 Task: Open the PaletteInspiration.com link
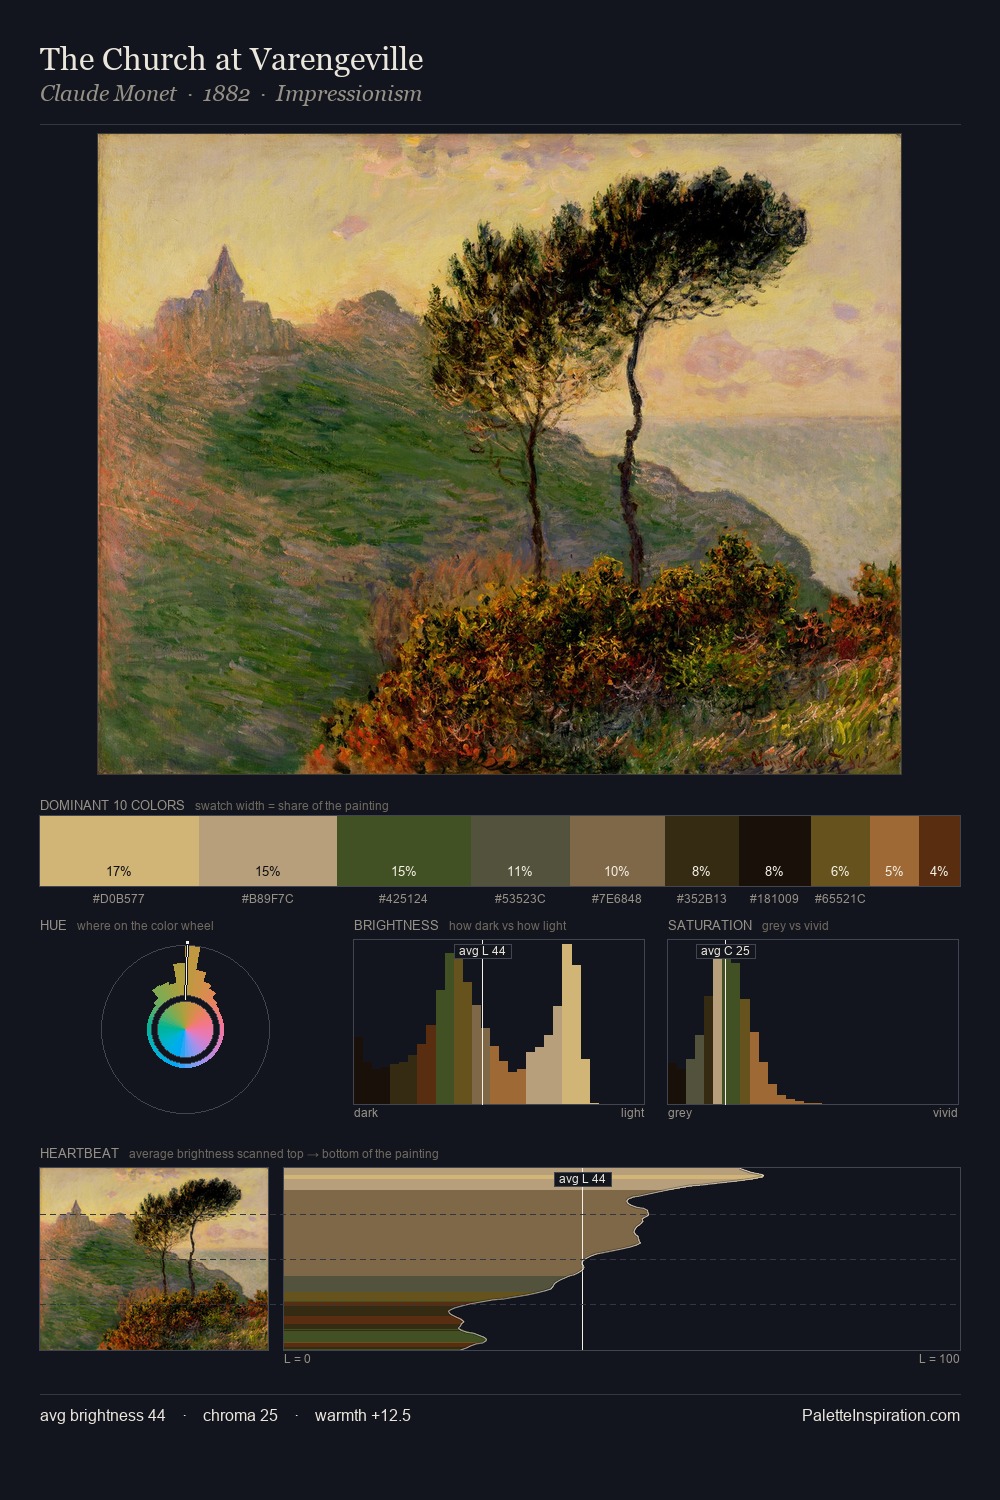(x=881, y=1415)
